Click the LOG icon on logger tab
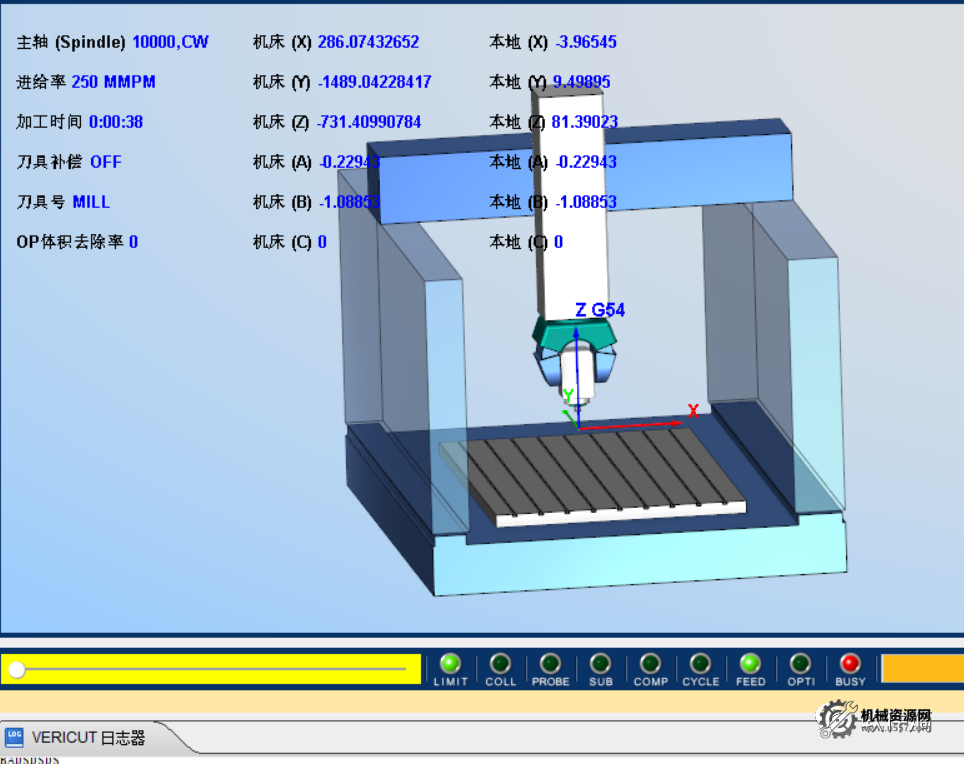 pyautogui.click(x=15, y=738)
